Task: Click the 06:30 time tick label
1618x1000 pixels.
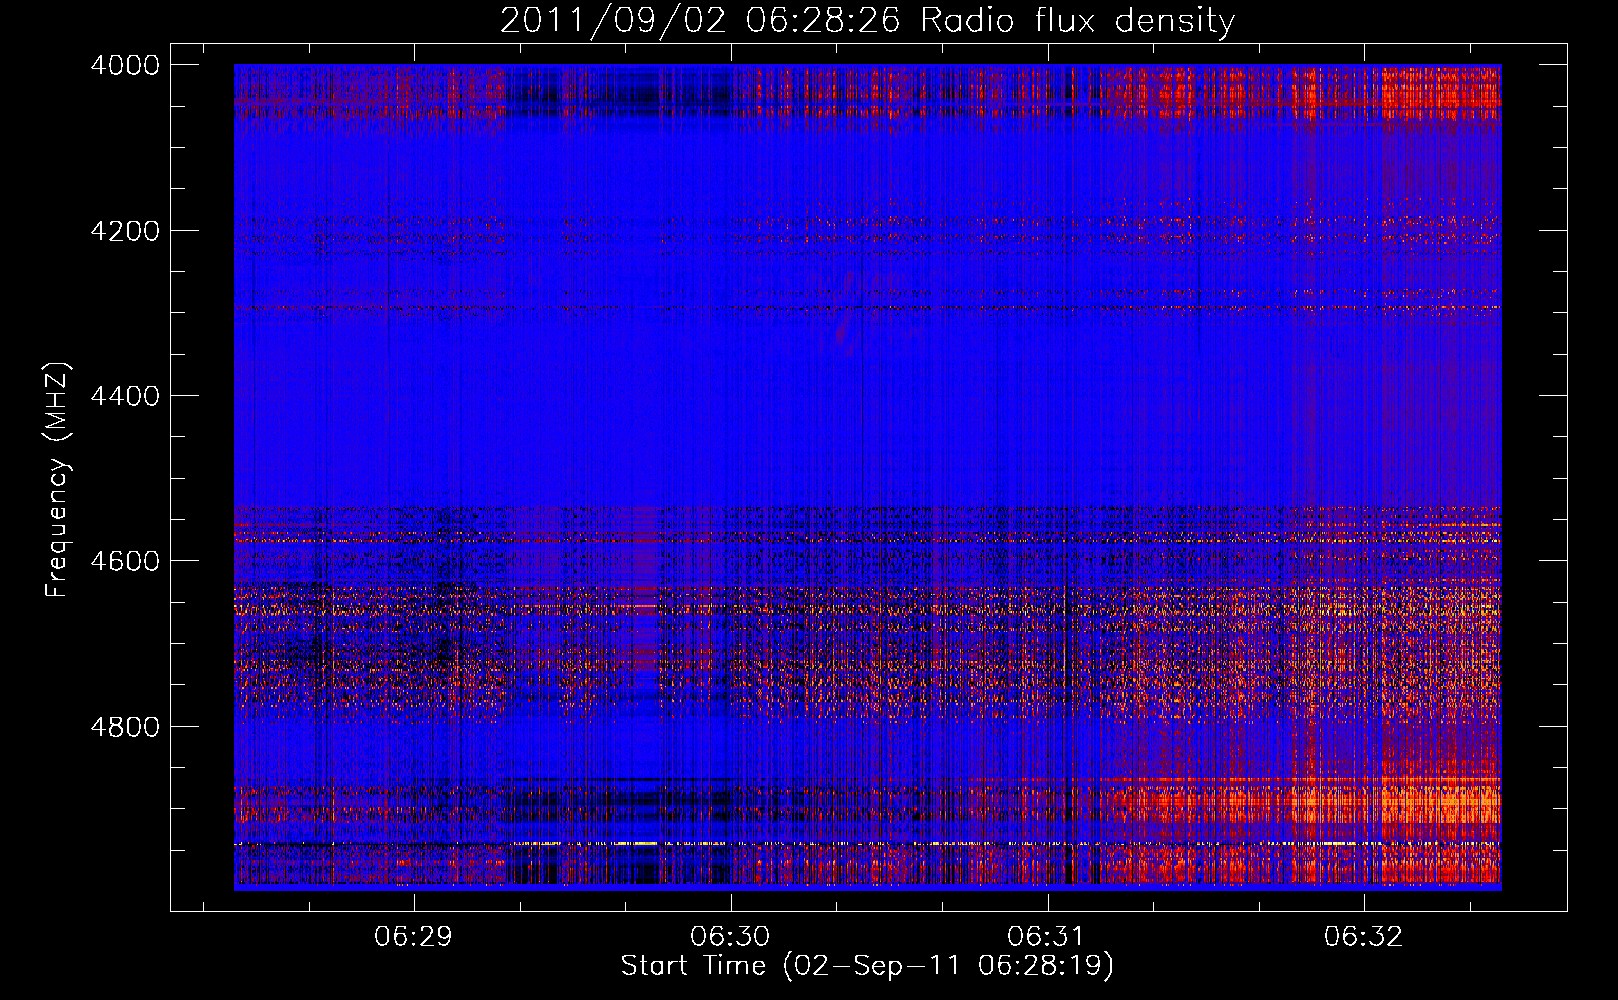Action: tap(730, 937)
